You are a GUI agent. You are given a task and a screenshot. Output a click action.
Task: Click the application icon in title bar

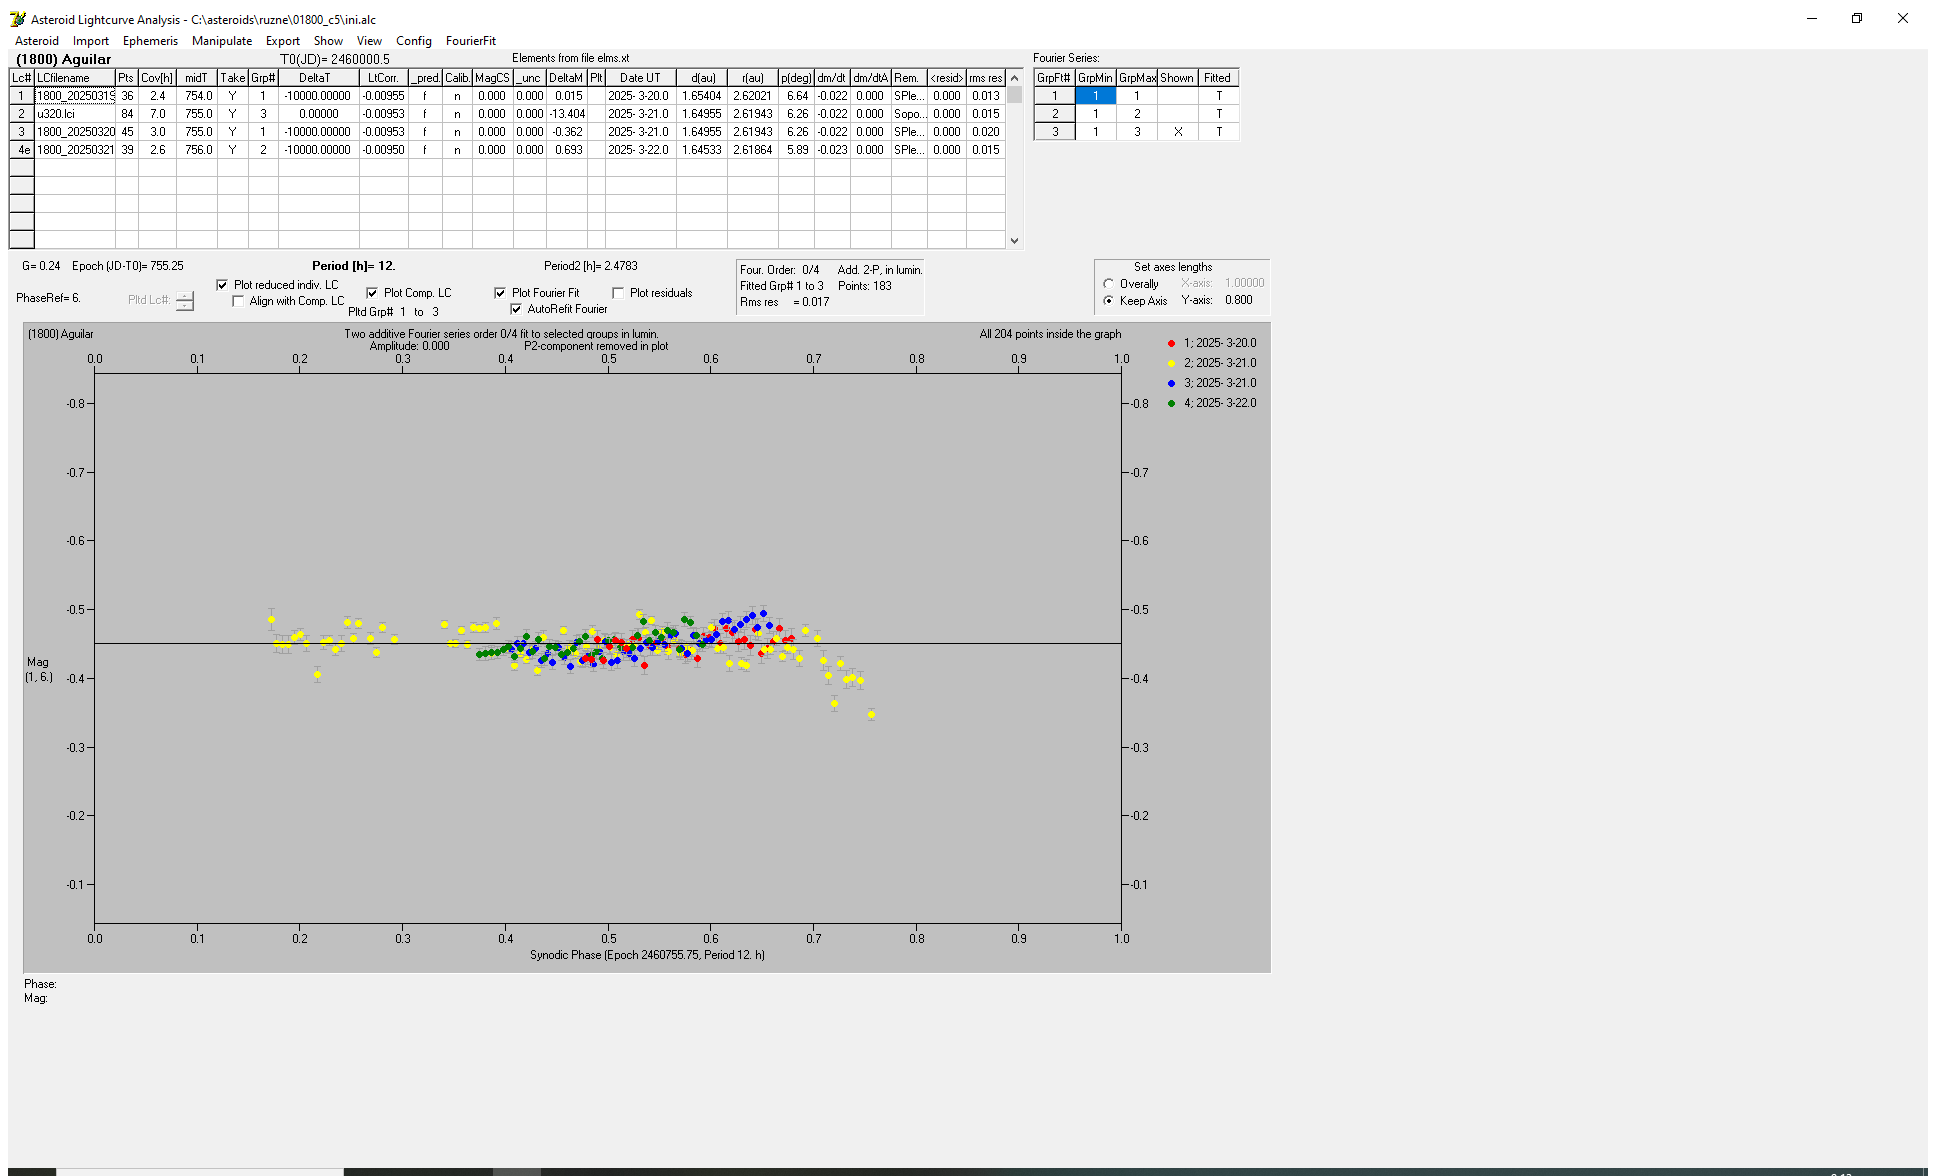(x=18, y=19)
